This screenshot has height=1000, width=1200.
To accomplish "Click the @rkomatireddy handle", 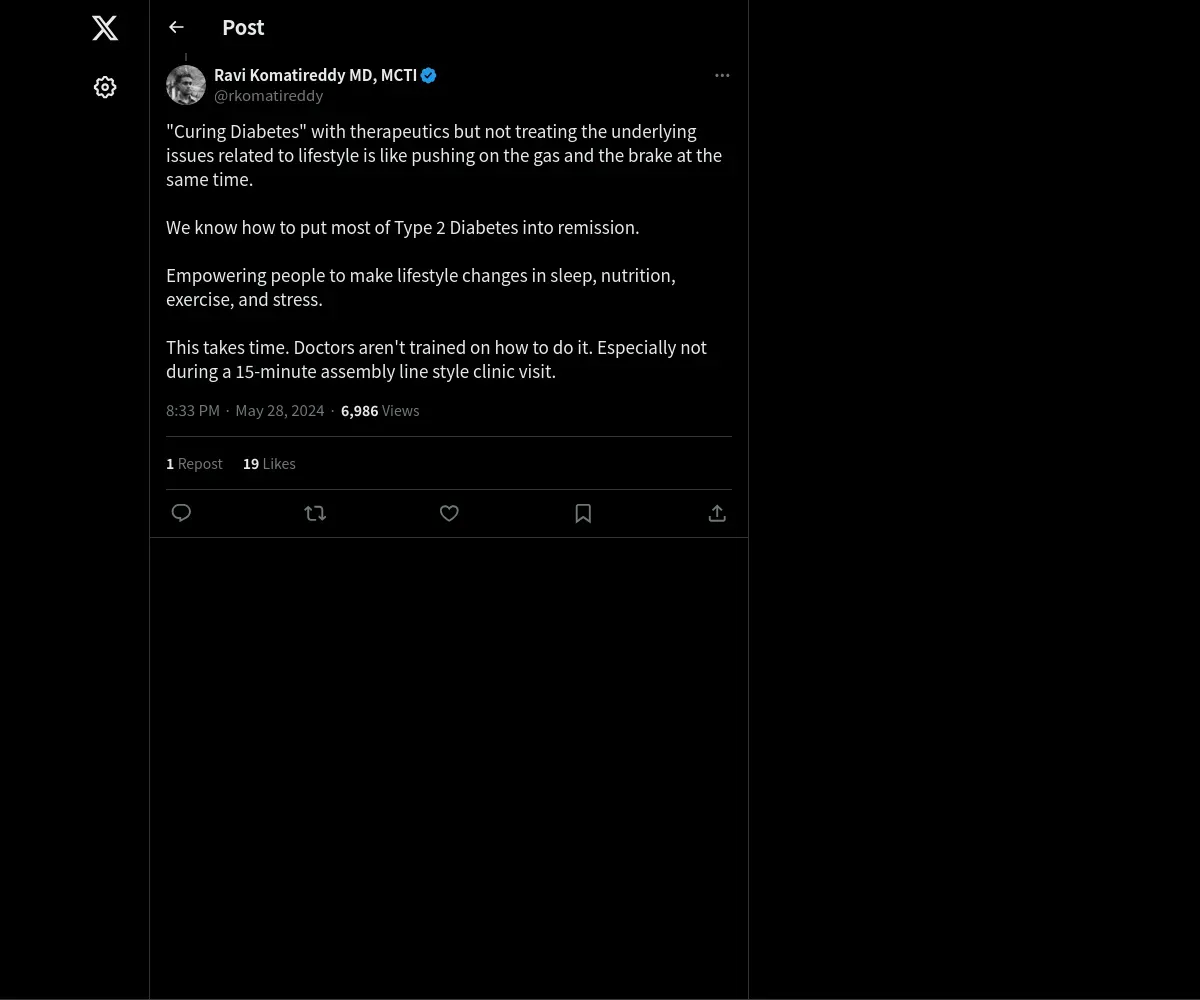I will (x=268, y=96).
